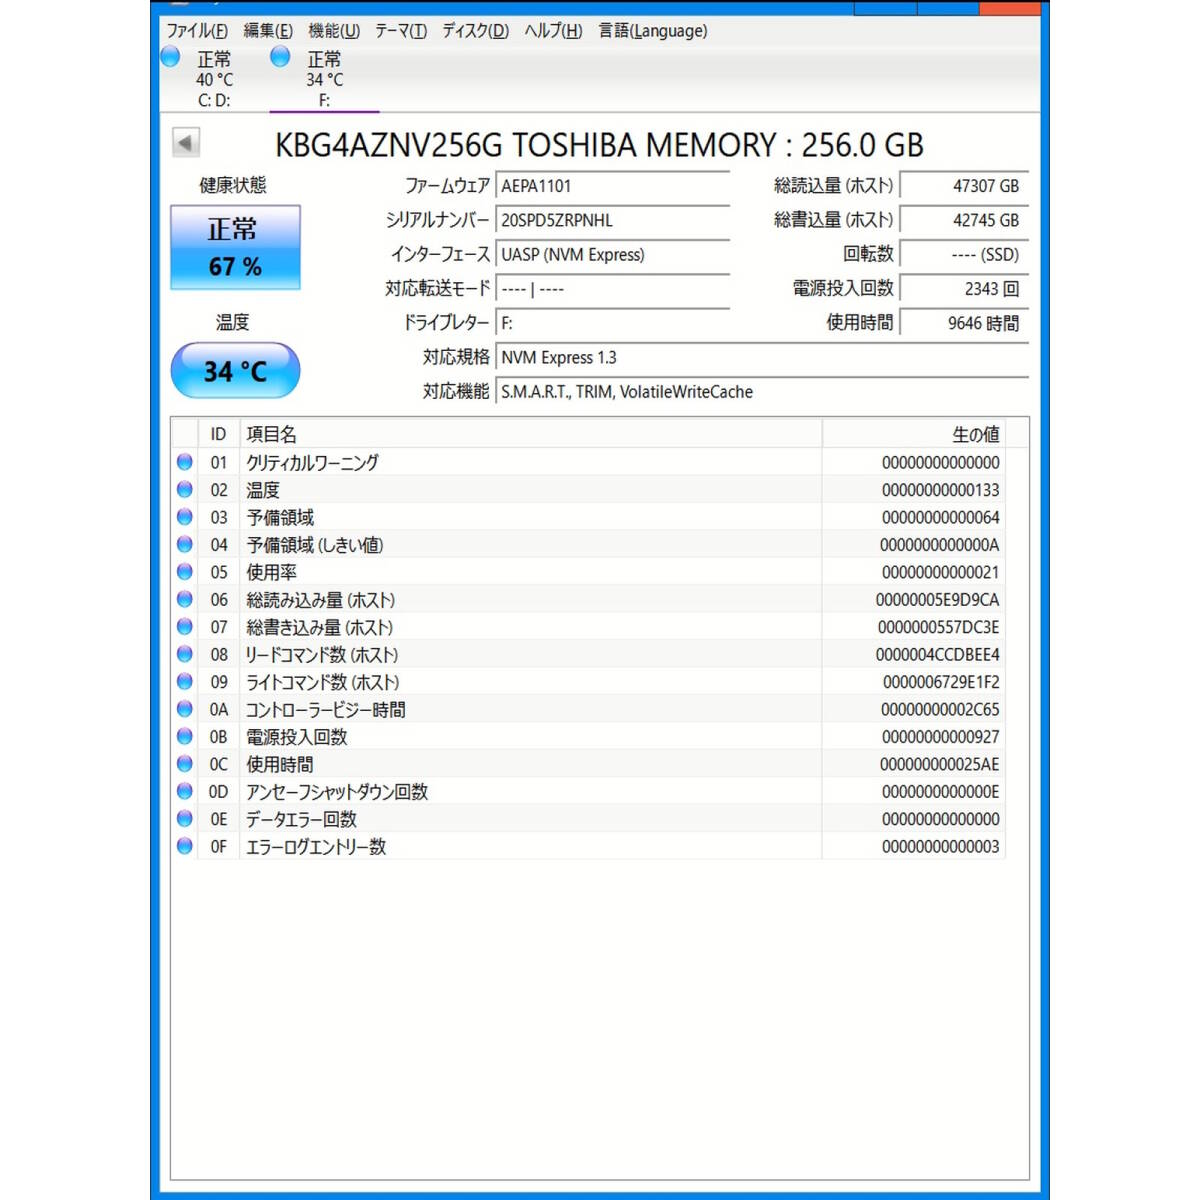
Task: Click power-on hours value 9646 時間
Action: click(964, 323)
